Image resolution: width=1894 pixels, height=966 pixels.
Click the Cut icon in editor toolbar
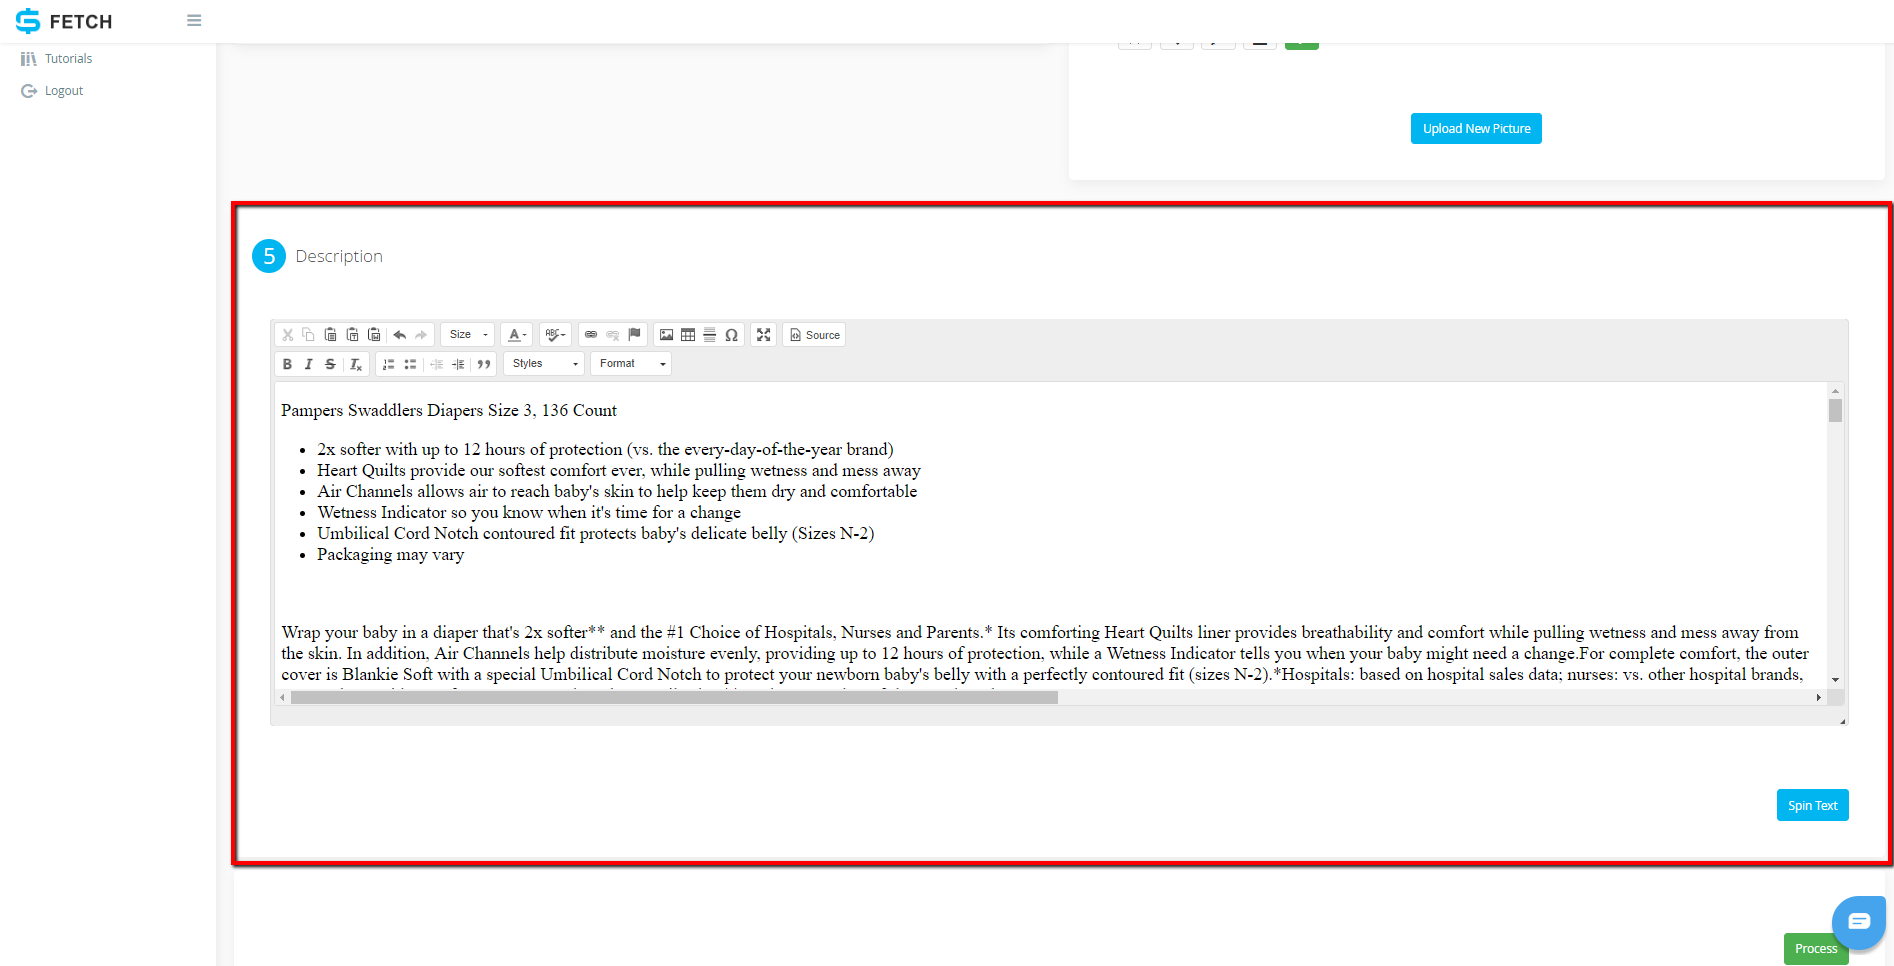[x=288, y=335]
